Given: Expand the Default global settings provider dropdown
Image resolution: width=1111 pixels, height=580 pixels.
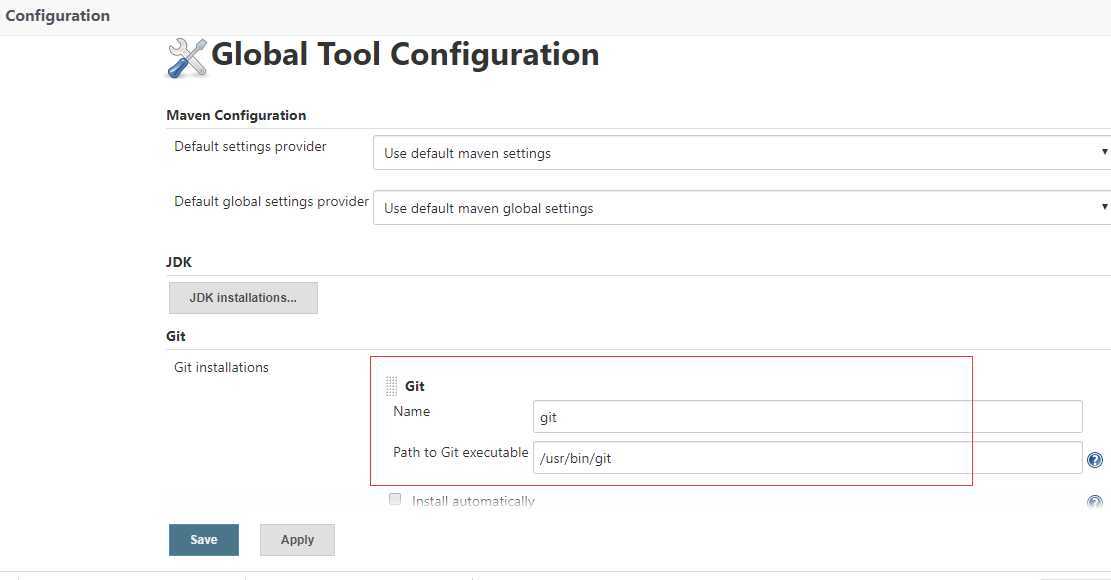Looking at the screenshot, I should coord(742,207).
